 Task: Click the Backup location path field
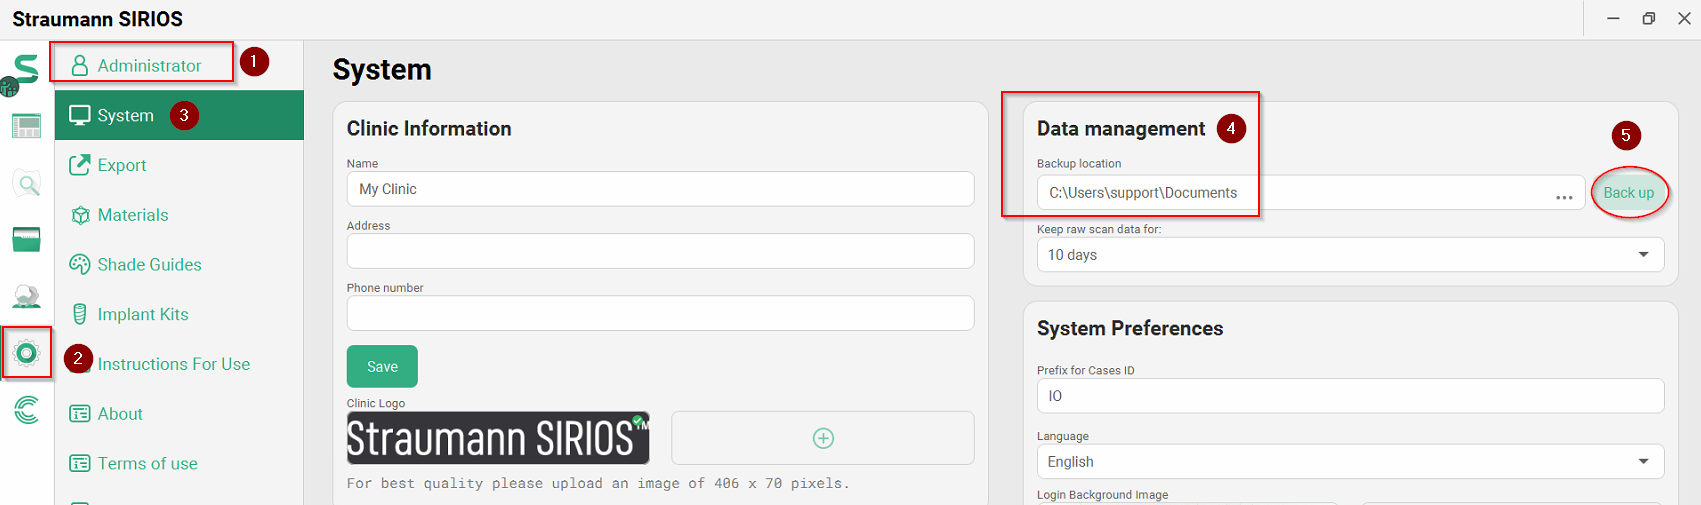point(1311,193)
